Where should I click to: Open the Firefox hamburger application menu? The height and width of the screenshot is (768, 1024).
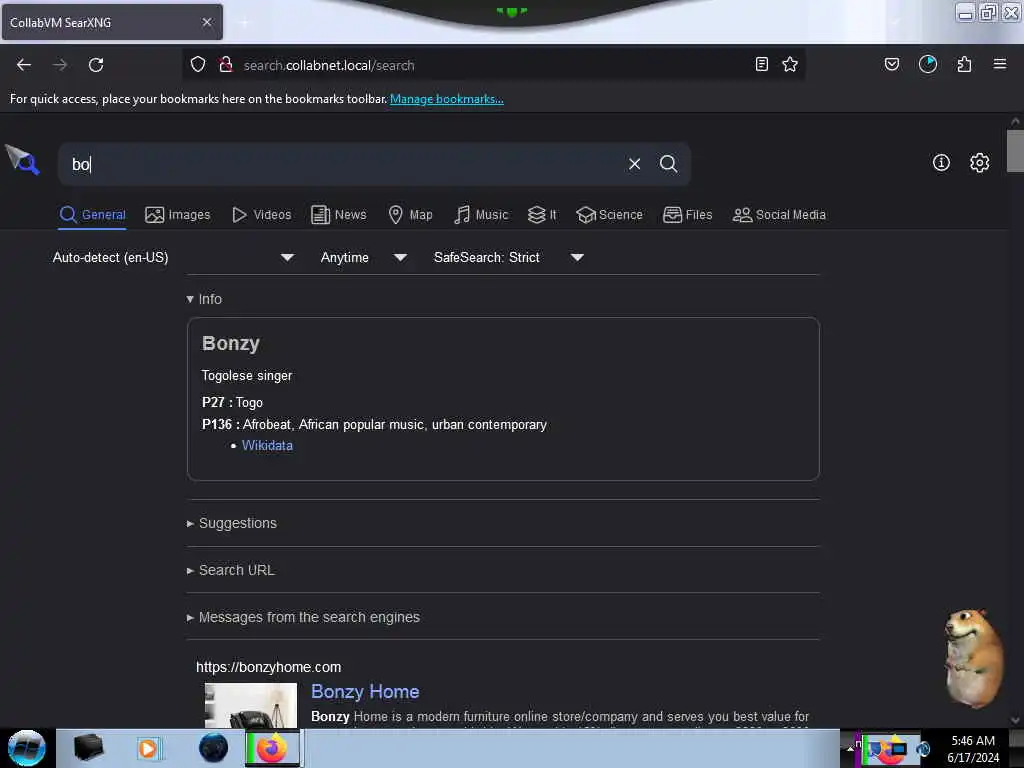click(1000, 65)
